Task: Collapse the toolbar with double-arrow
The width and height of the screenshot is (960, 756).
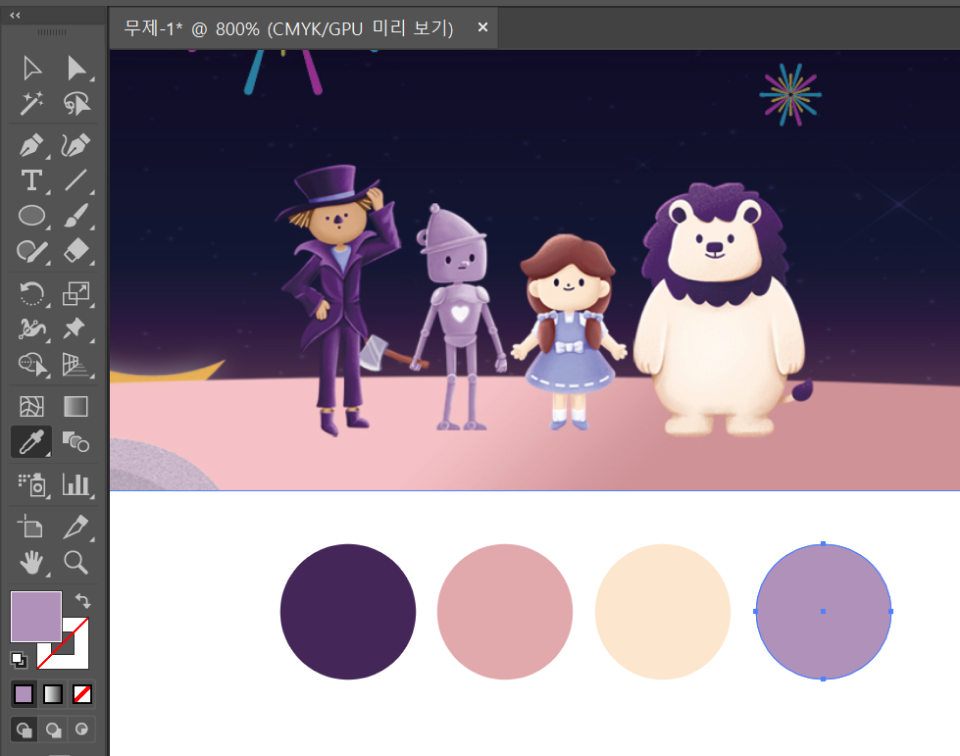Action: [15, 15]
